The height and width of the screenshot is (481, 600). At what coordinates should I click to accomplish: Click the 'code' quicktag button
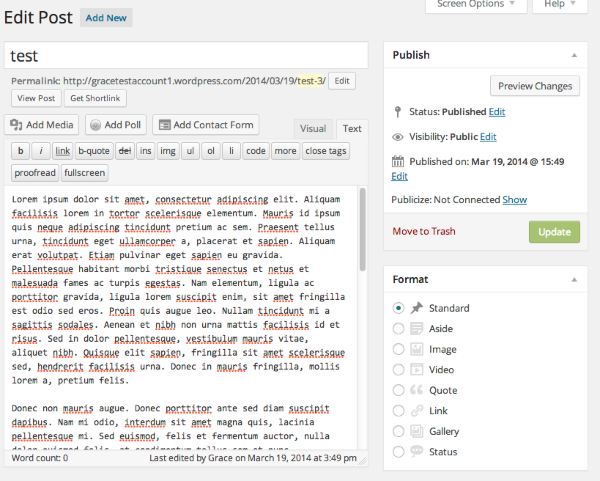[x=255, y=151]
